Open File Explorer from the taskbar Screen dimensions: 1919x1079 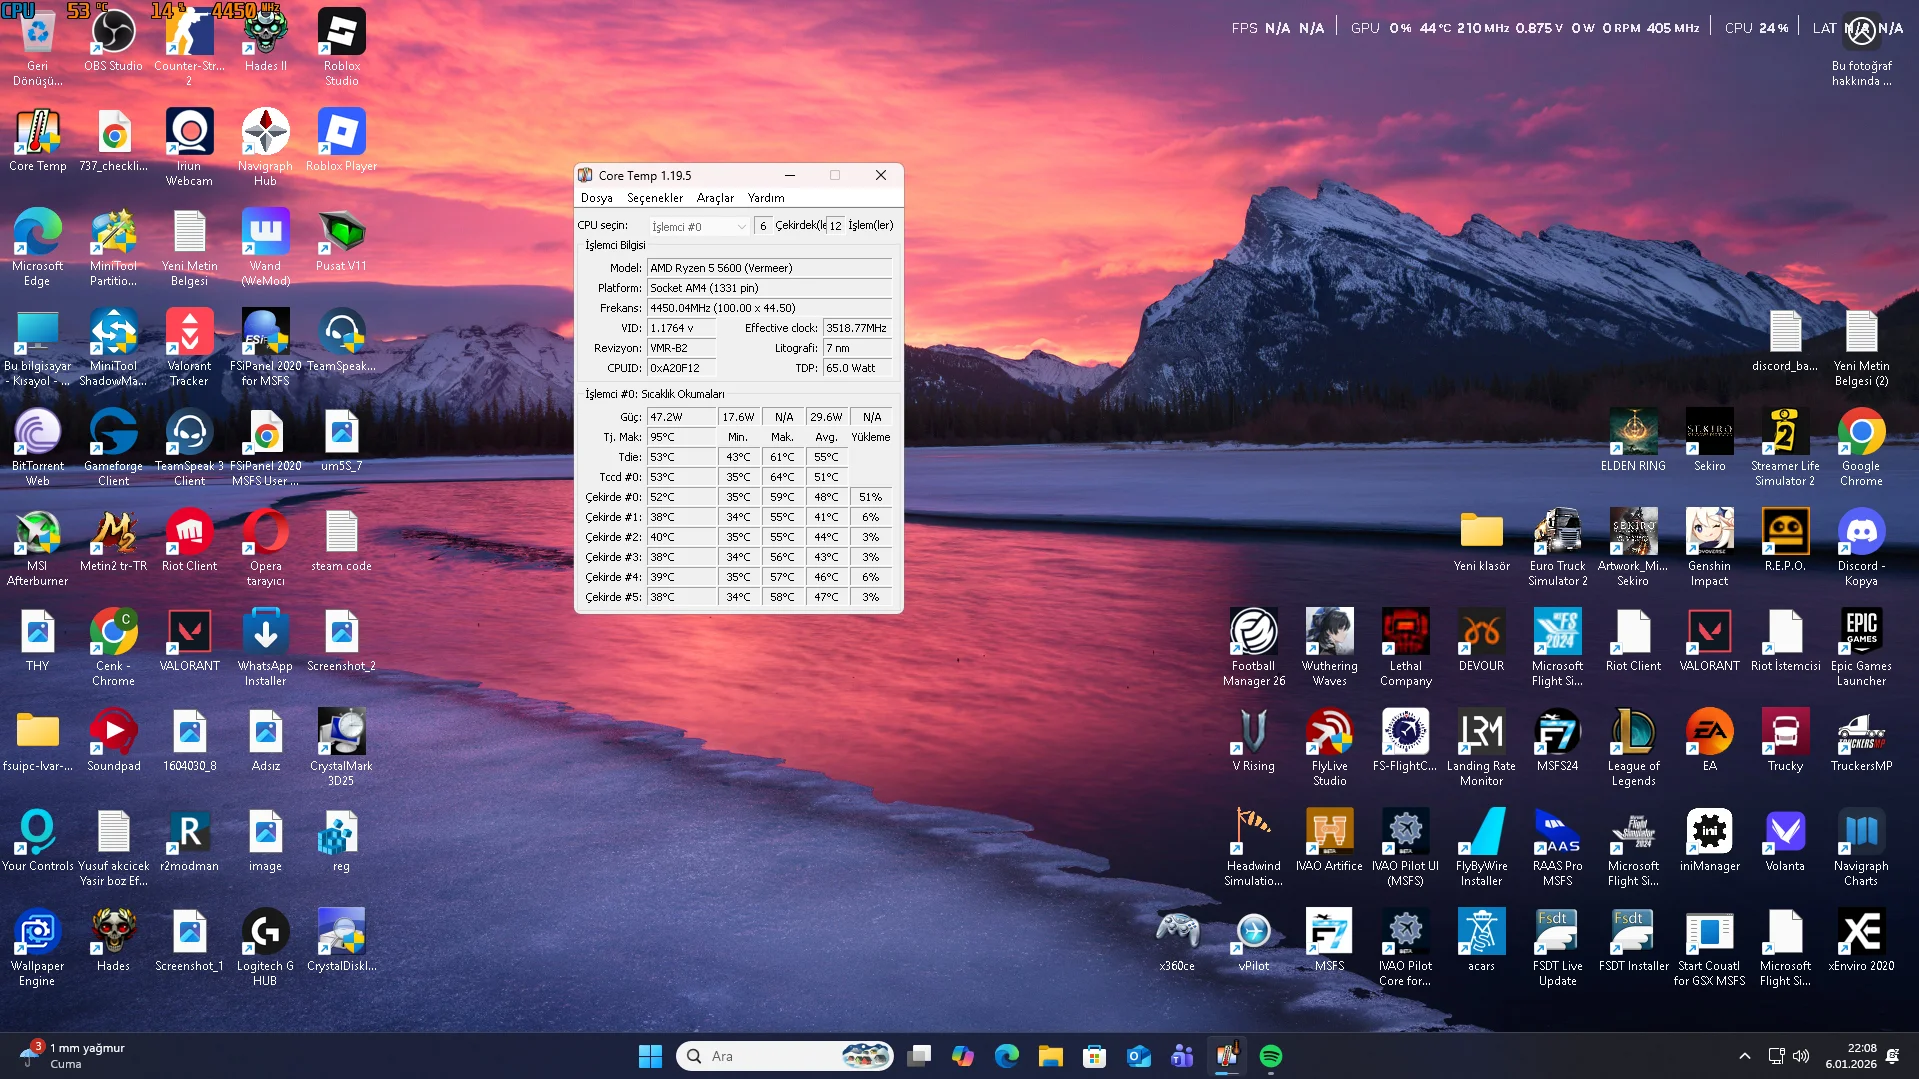point(1050,1056)
